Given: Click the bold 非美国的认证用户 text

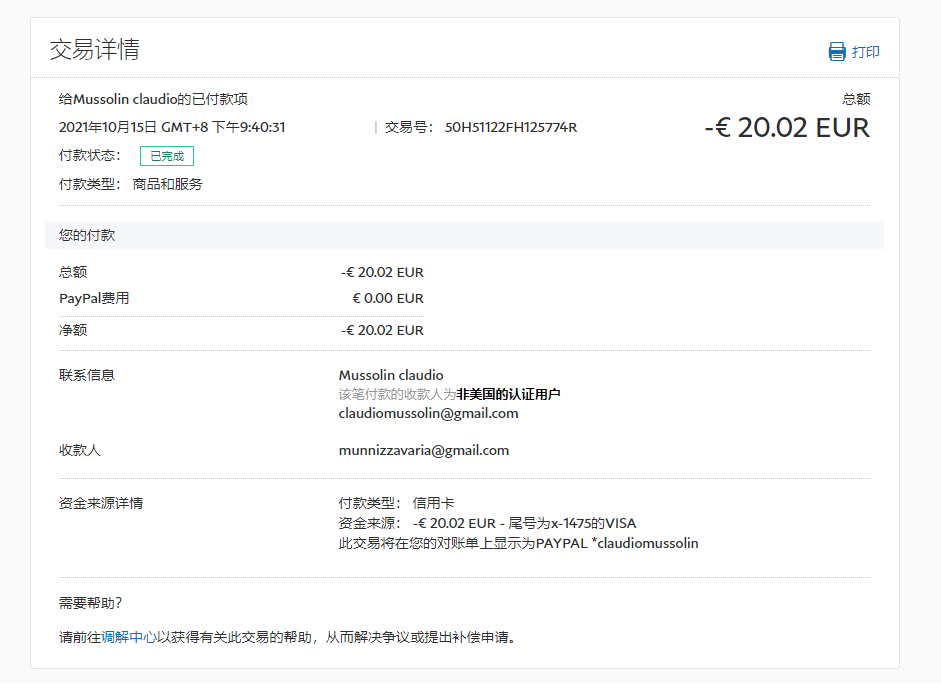Looking at the screenshot, I should [x=508, y=394].
